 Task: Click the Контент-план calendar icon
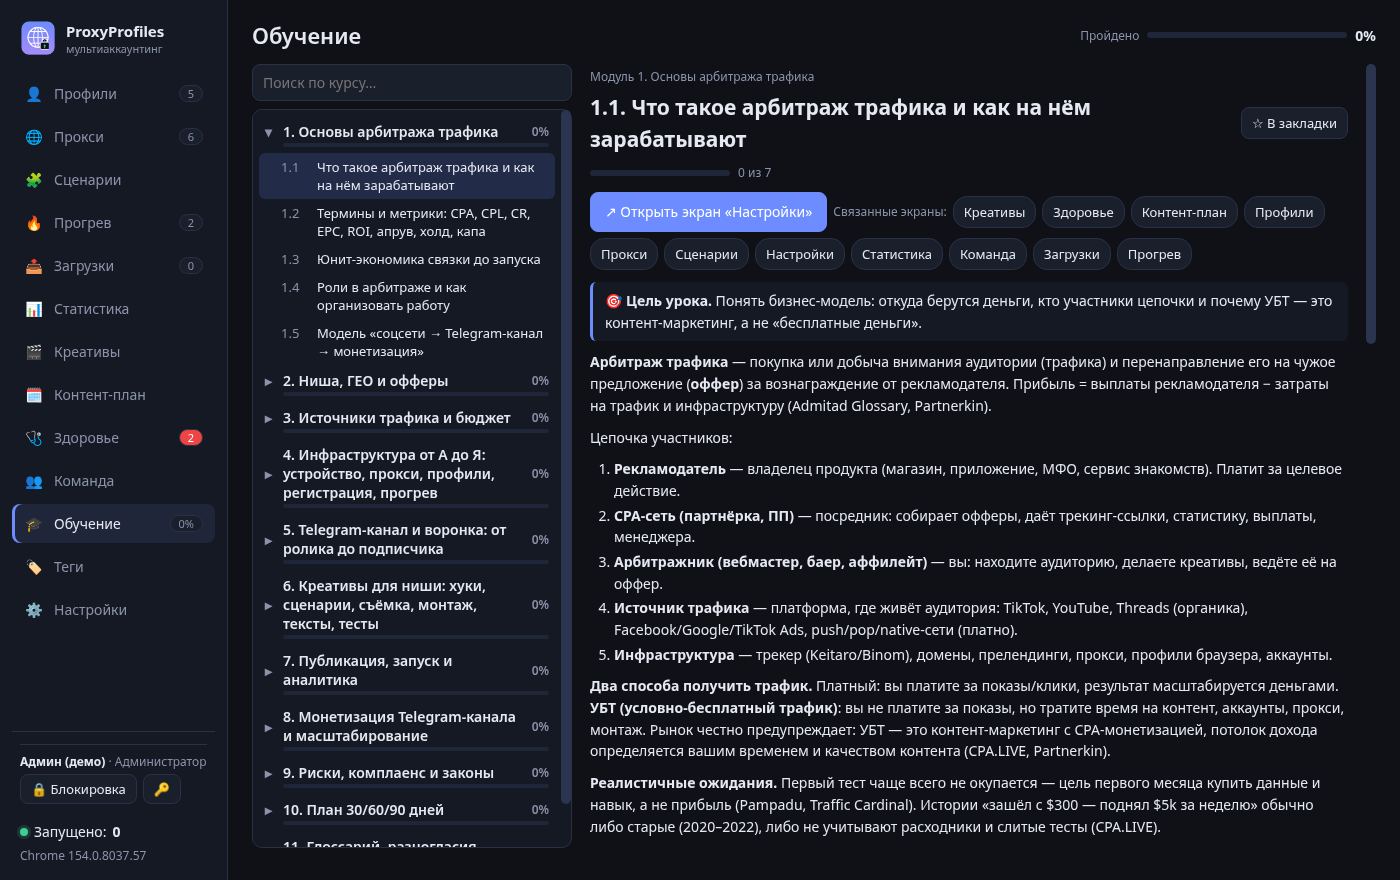(34, 395)
